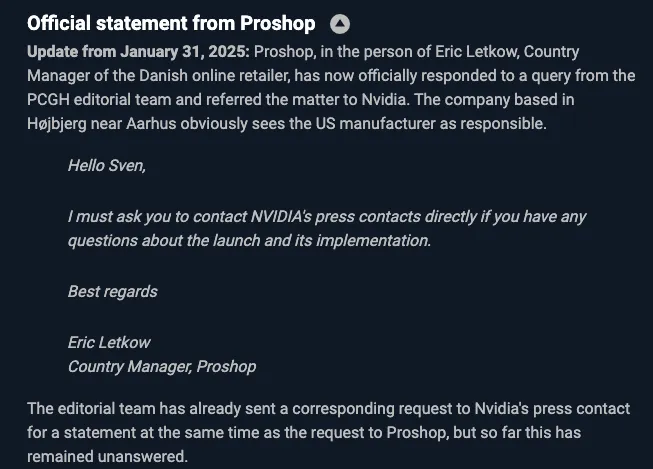The height and width of the screenshot is (469, 653).
Task: Click the bold 'Update from January 31, 2025:' text
Action: pos(138,52)
